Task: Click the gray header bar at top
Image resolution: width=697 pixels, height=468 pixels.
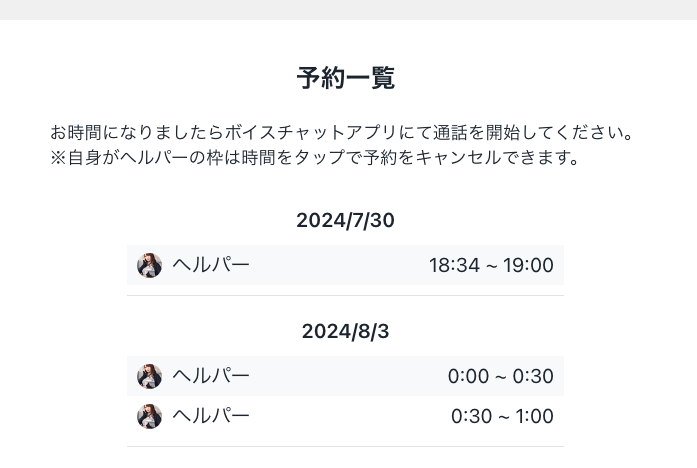Action: pyautogui.click(x=348, y=10)
